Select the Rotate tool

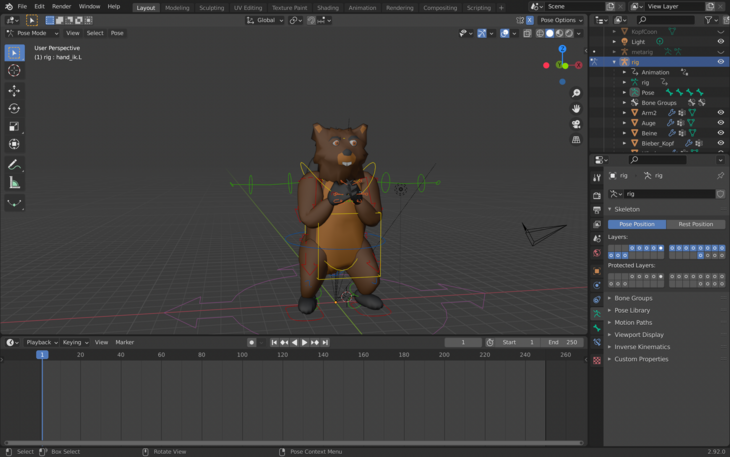(x=14, y=108)
